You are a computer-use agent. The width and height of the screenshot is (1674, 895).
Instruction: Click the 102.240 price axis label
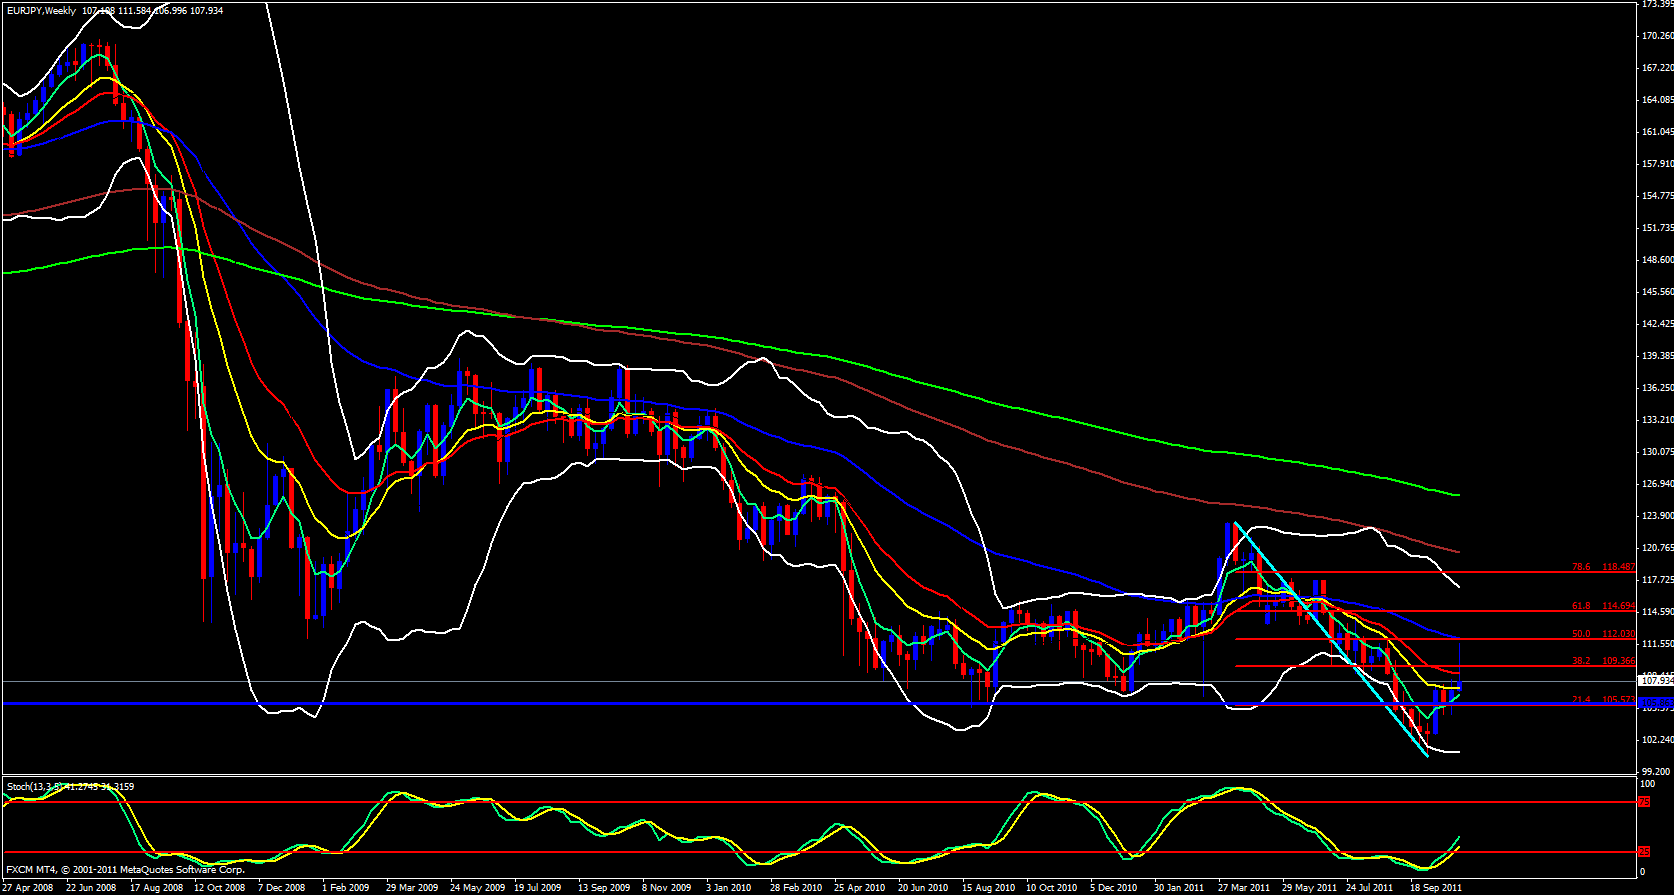click(x=1657, y=740)
